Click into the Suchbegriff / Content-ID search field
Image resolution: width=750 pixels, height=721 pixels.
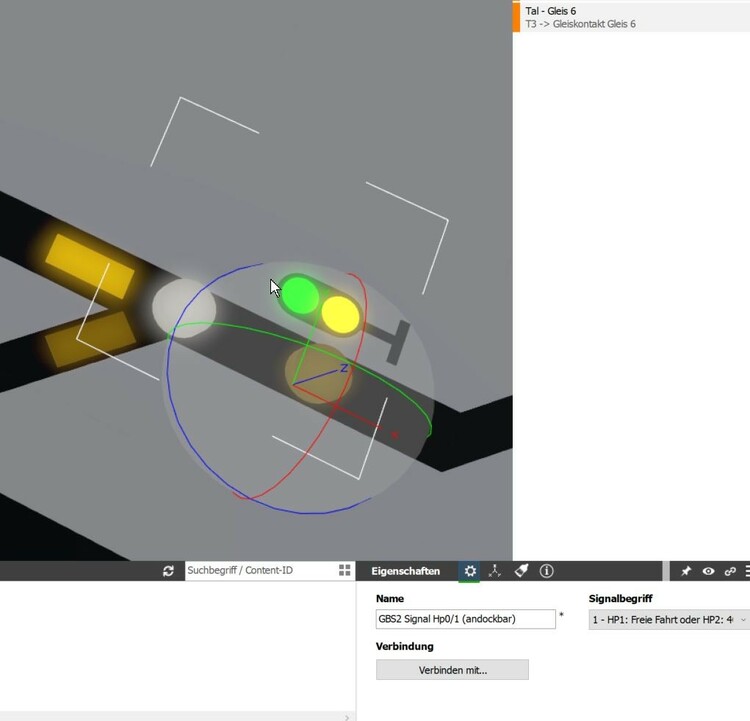pyautogui.click(x=261, y=570)
